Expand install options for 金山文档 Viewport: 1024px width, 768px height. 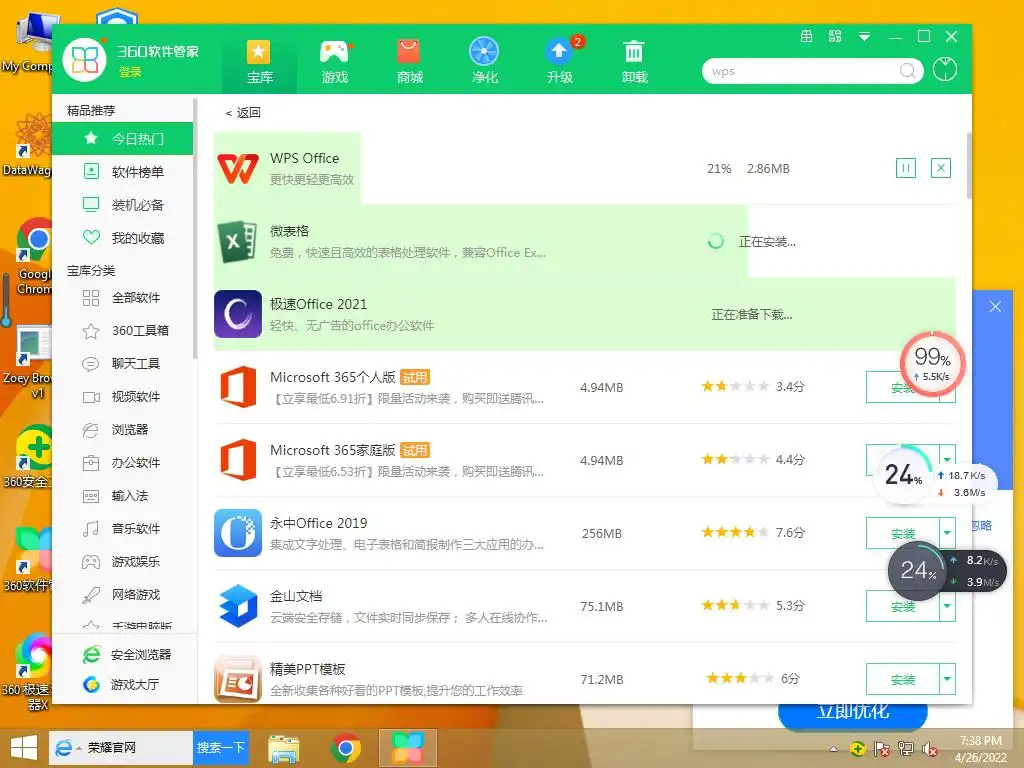(948, 607)
